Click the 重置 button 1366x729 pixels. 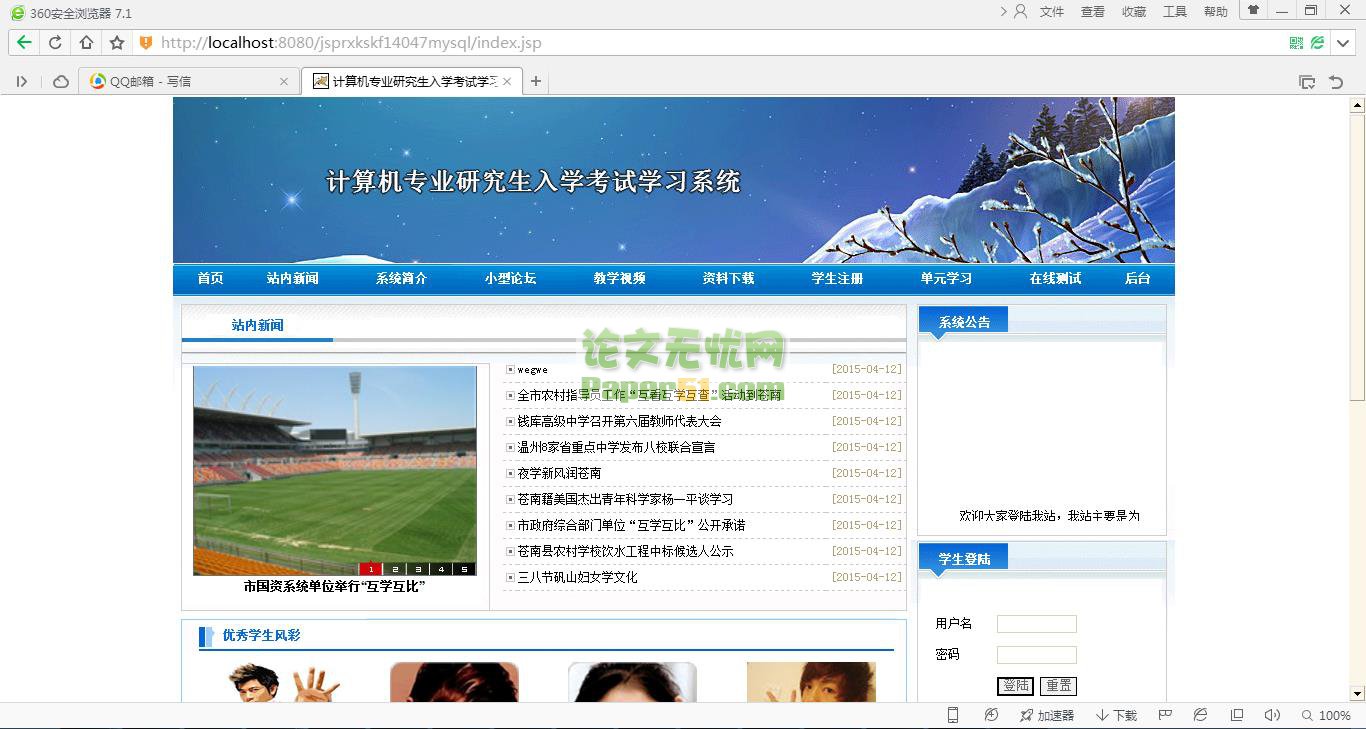(1059, 686)
